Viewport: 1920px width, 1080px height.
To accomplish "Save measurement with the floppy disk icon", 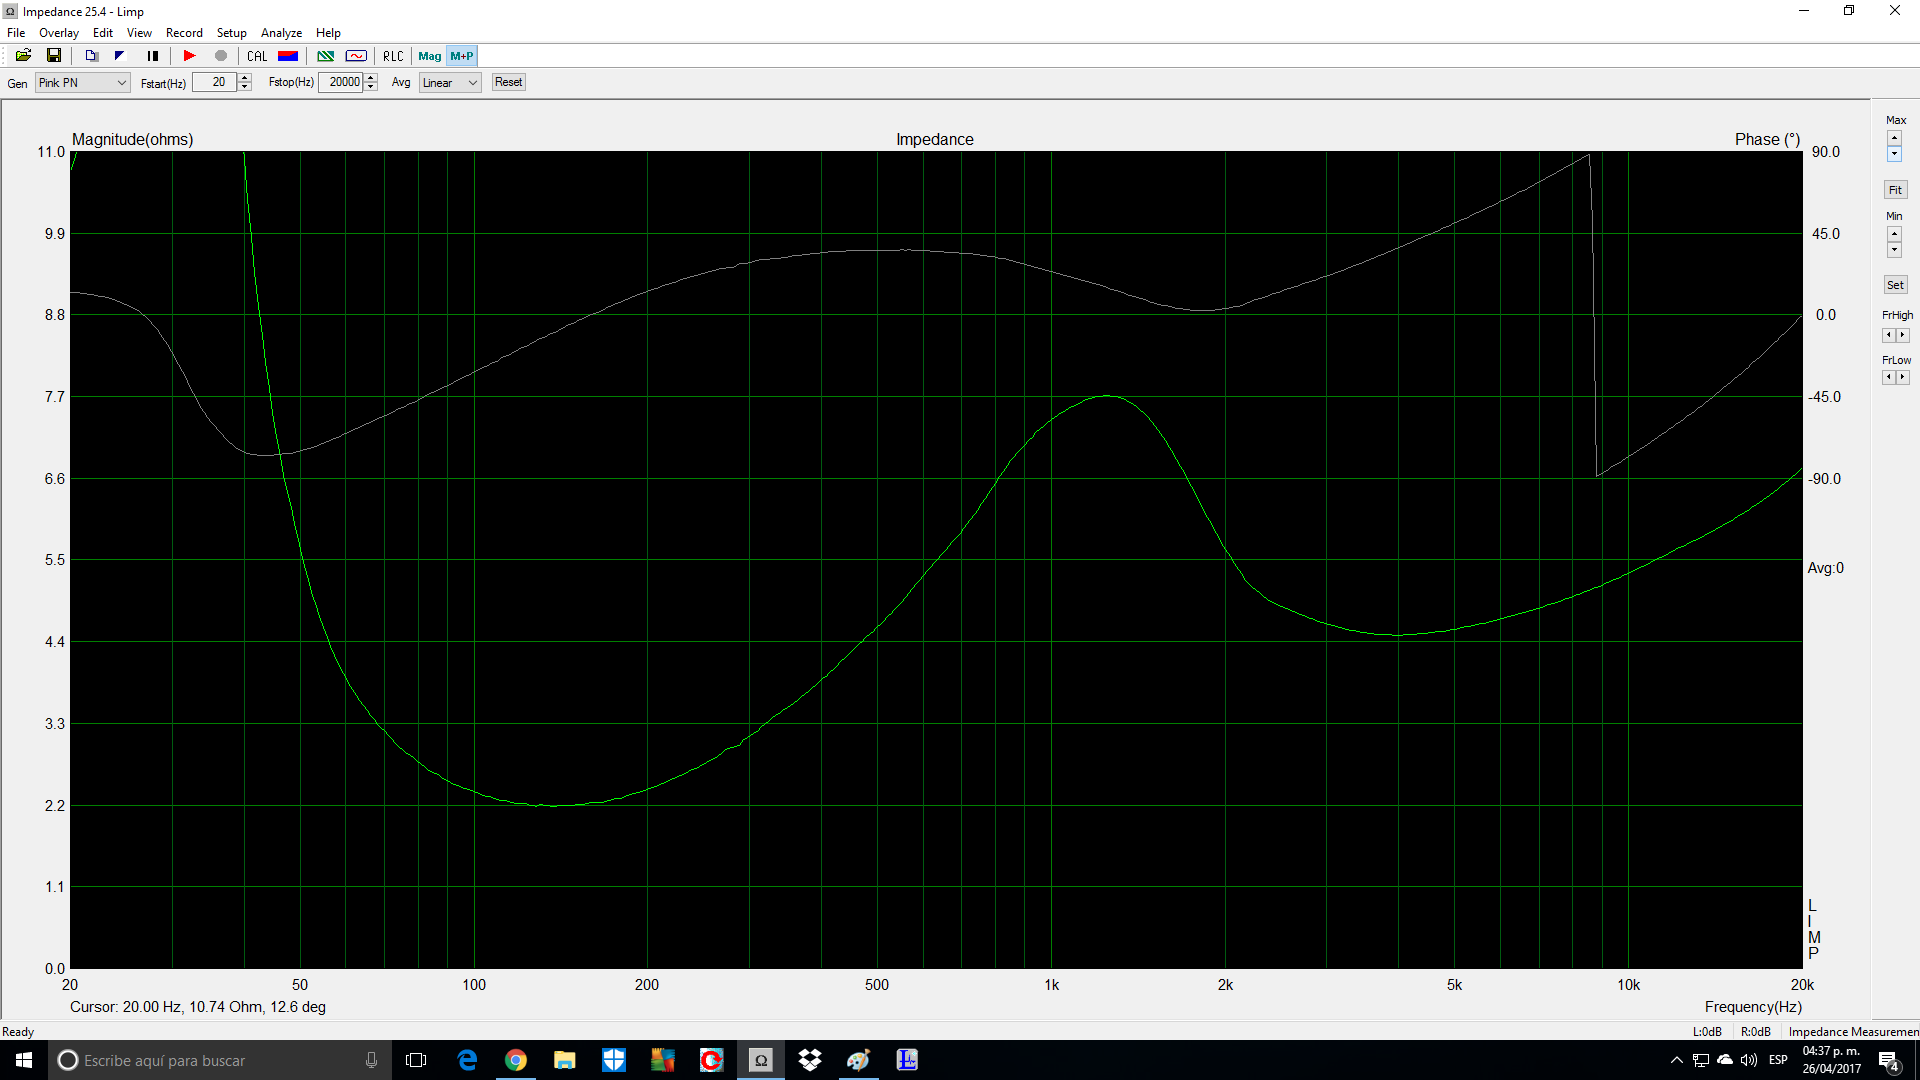I will (54, 56).
